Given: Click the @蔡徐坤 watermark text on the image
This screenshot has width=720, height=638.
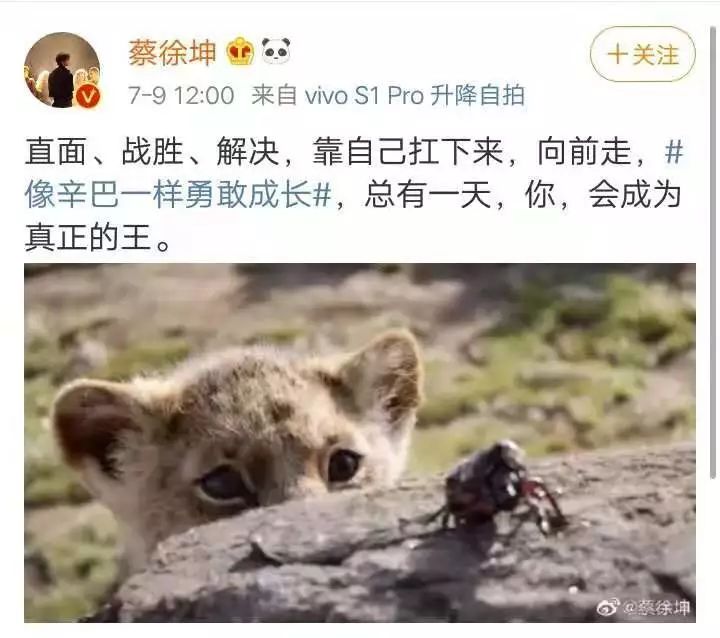Looking at the screenshot, I should [656, 608].
